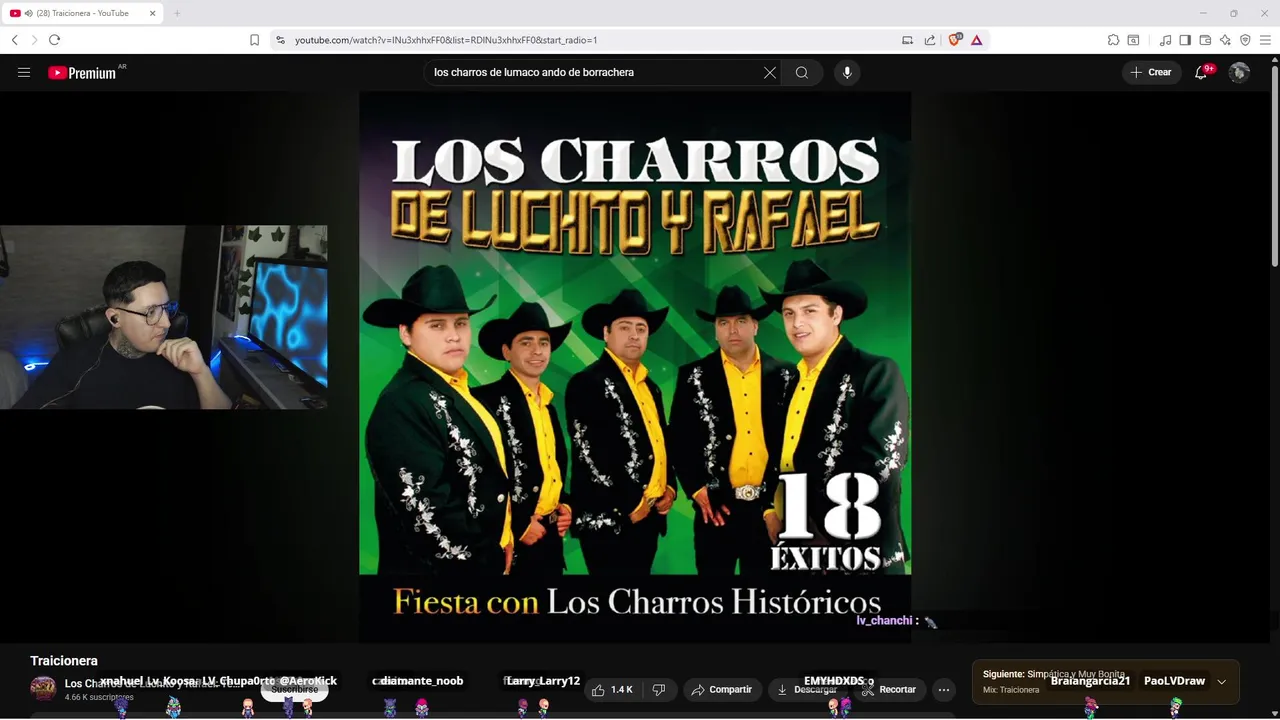This screenshot has height=720, width=1280.
Task: Share the video via Compartir
Action: 723,690
